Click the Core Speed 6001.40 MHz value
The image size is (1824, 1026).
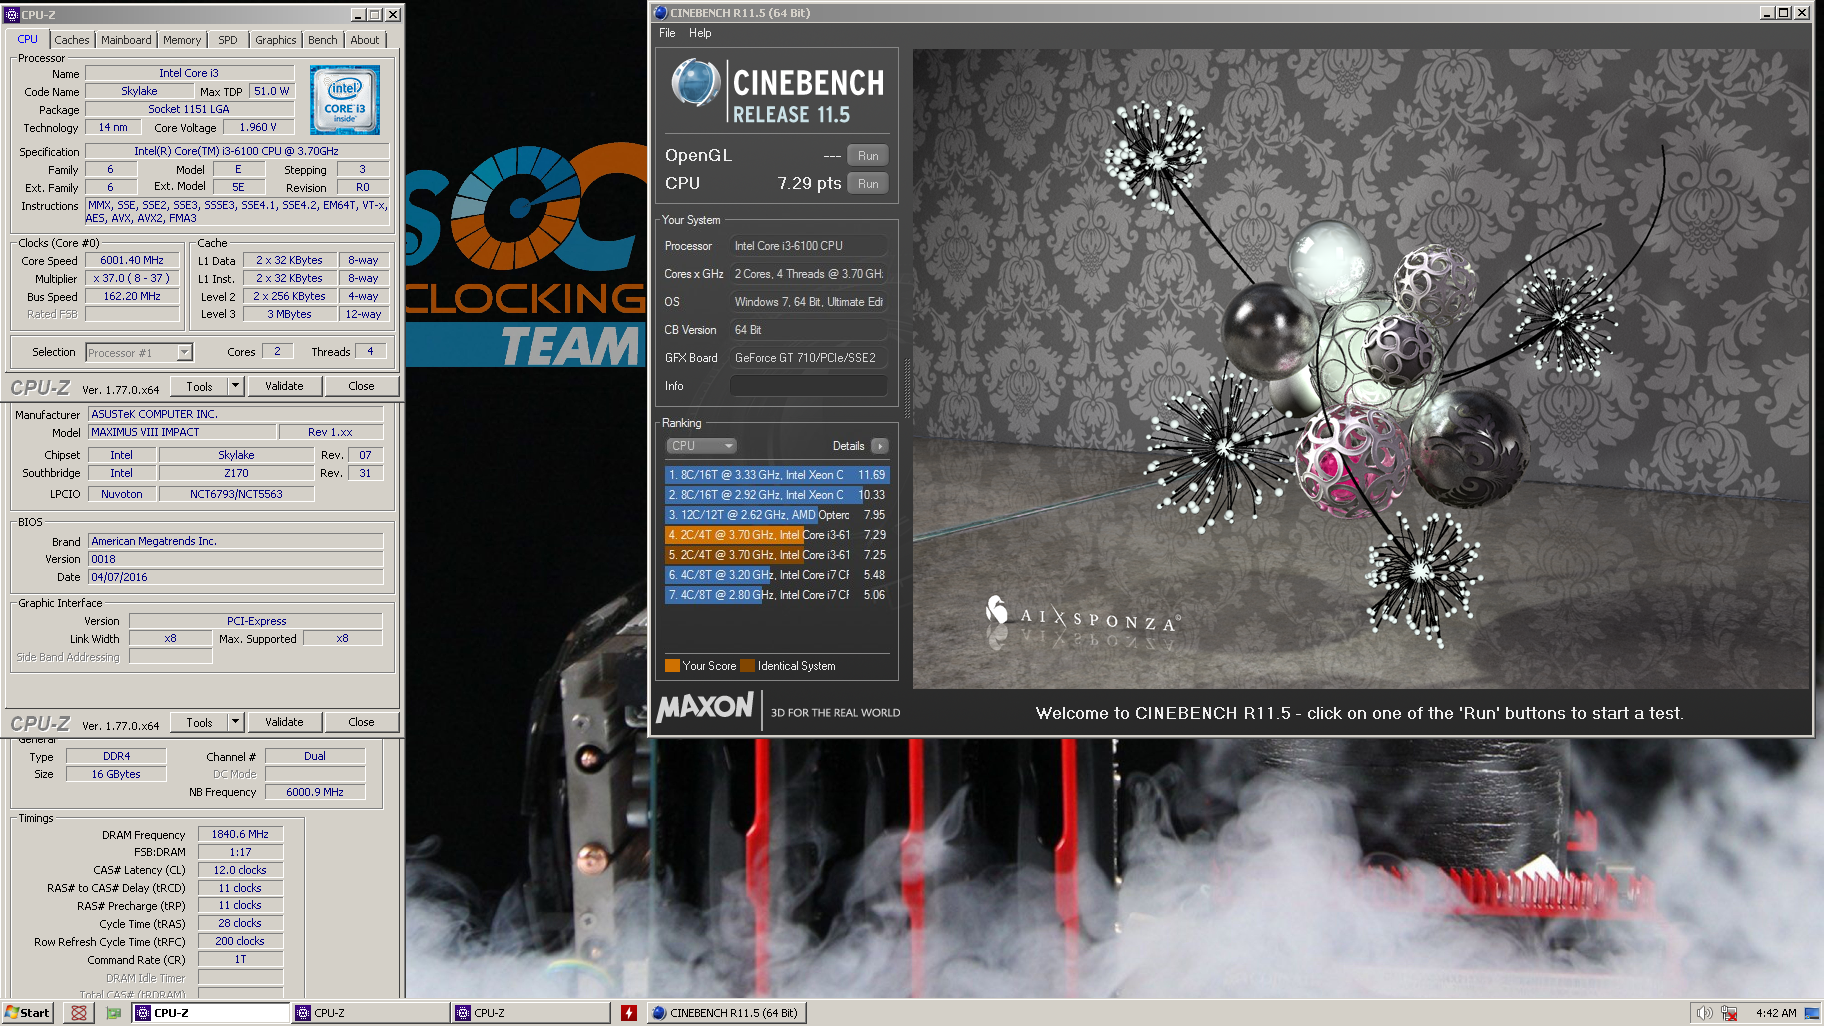132,260
